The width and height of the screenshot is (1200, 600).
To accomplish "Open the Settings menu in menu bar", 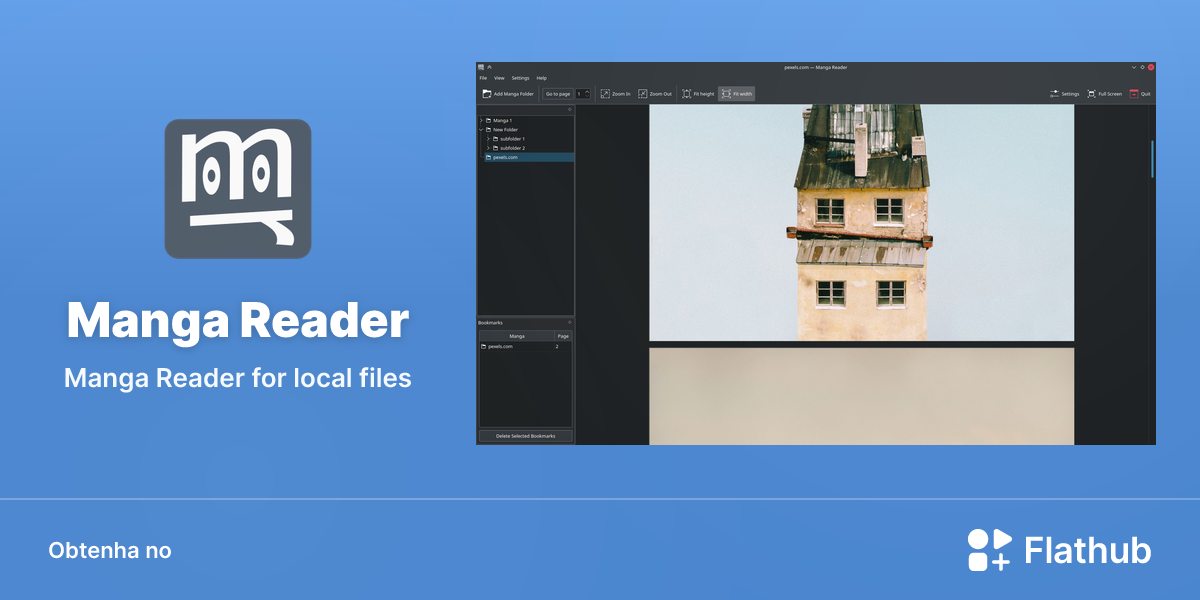I will [521, 78].
